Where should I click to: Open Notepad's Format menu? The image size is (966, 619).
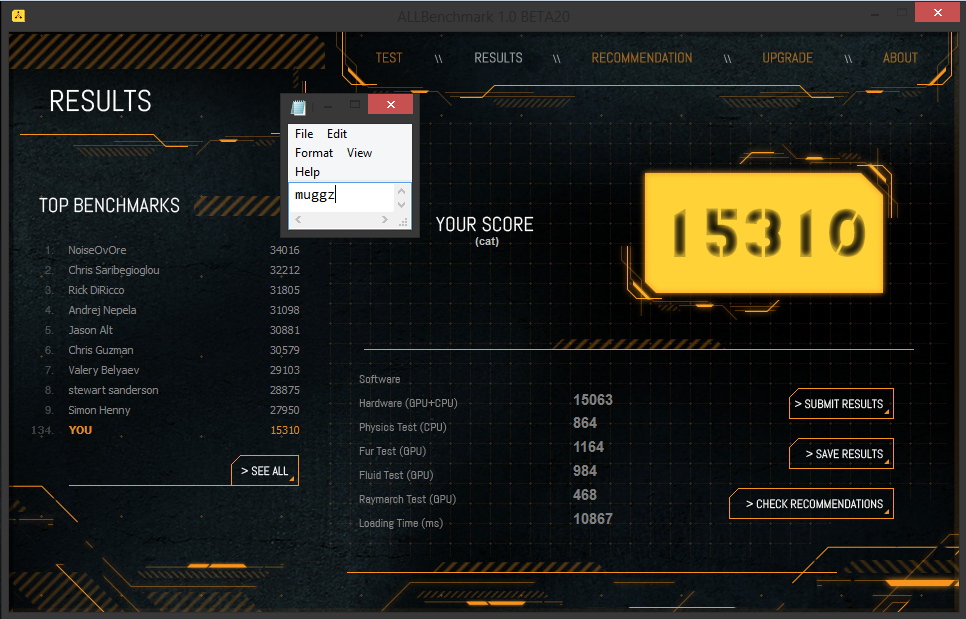pyautogui.click(x=314, y=153)
